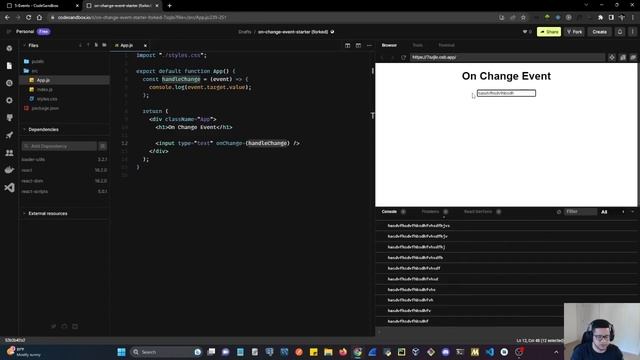Open preview in new window icon
The width and height of the screenshot is (640, 360).
[633, 58]
